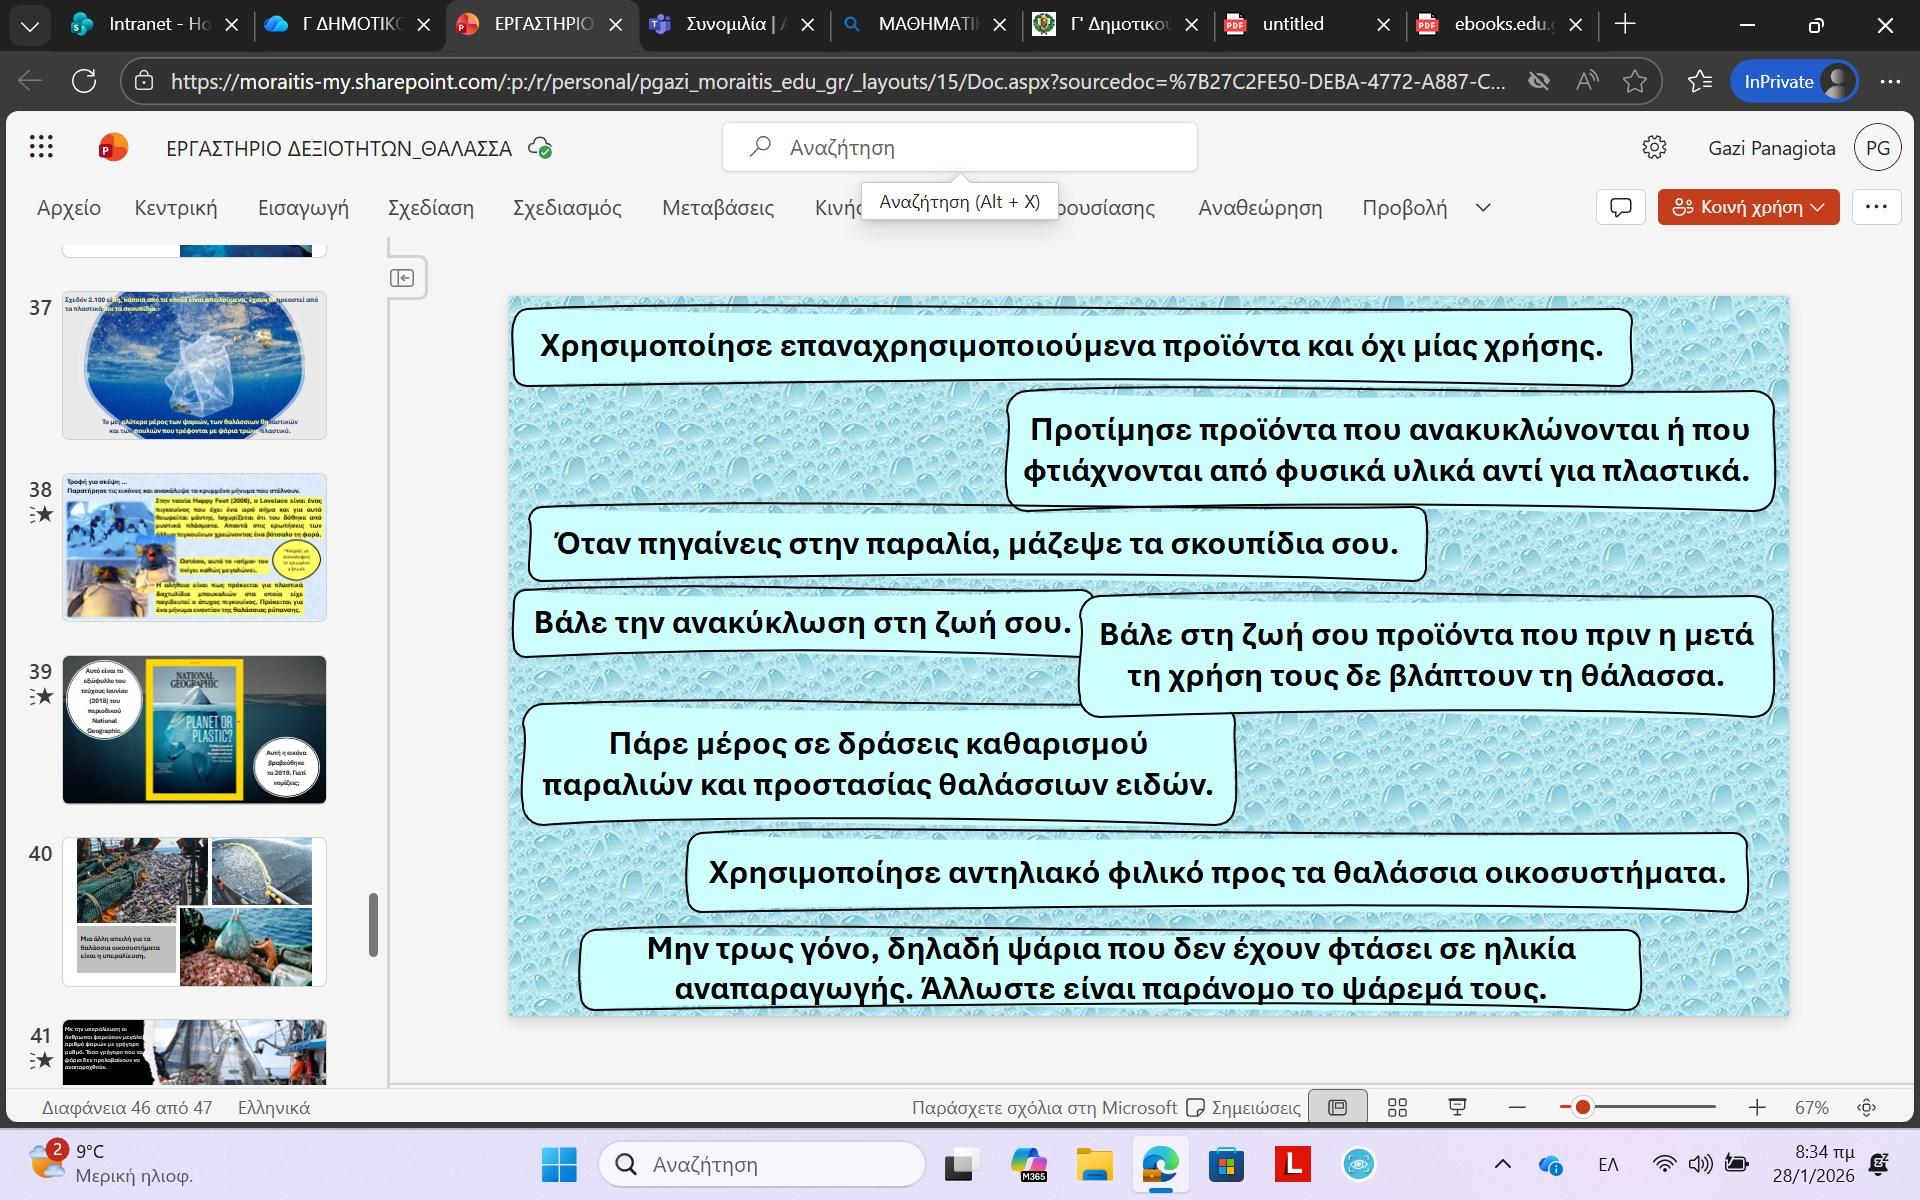Image resolution: width=1920 pixels, height=1200 pixels.
Task: Open the Microsoft 365 app launcher grid
Action: click(41, 148)
